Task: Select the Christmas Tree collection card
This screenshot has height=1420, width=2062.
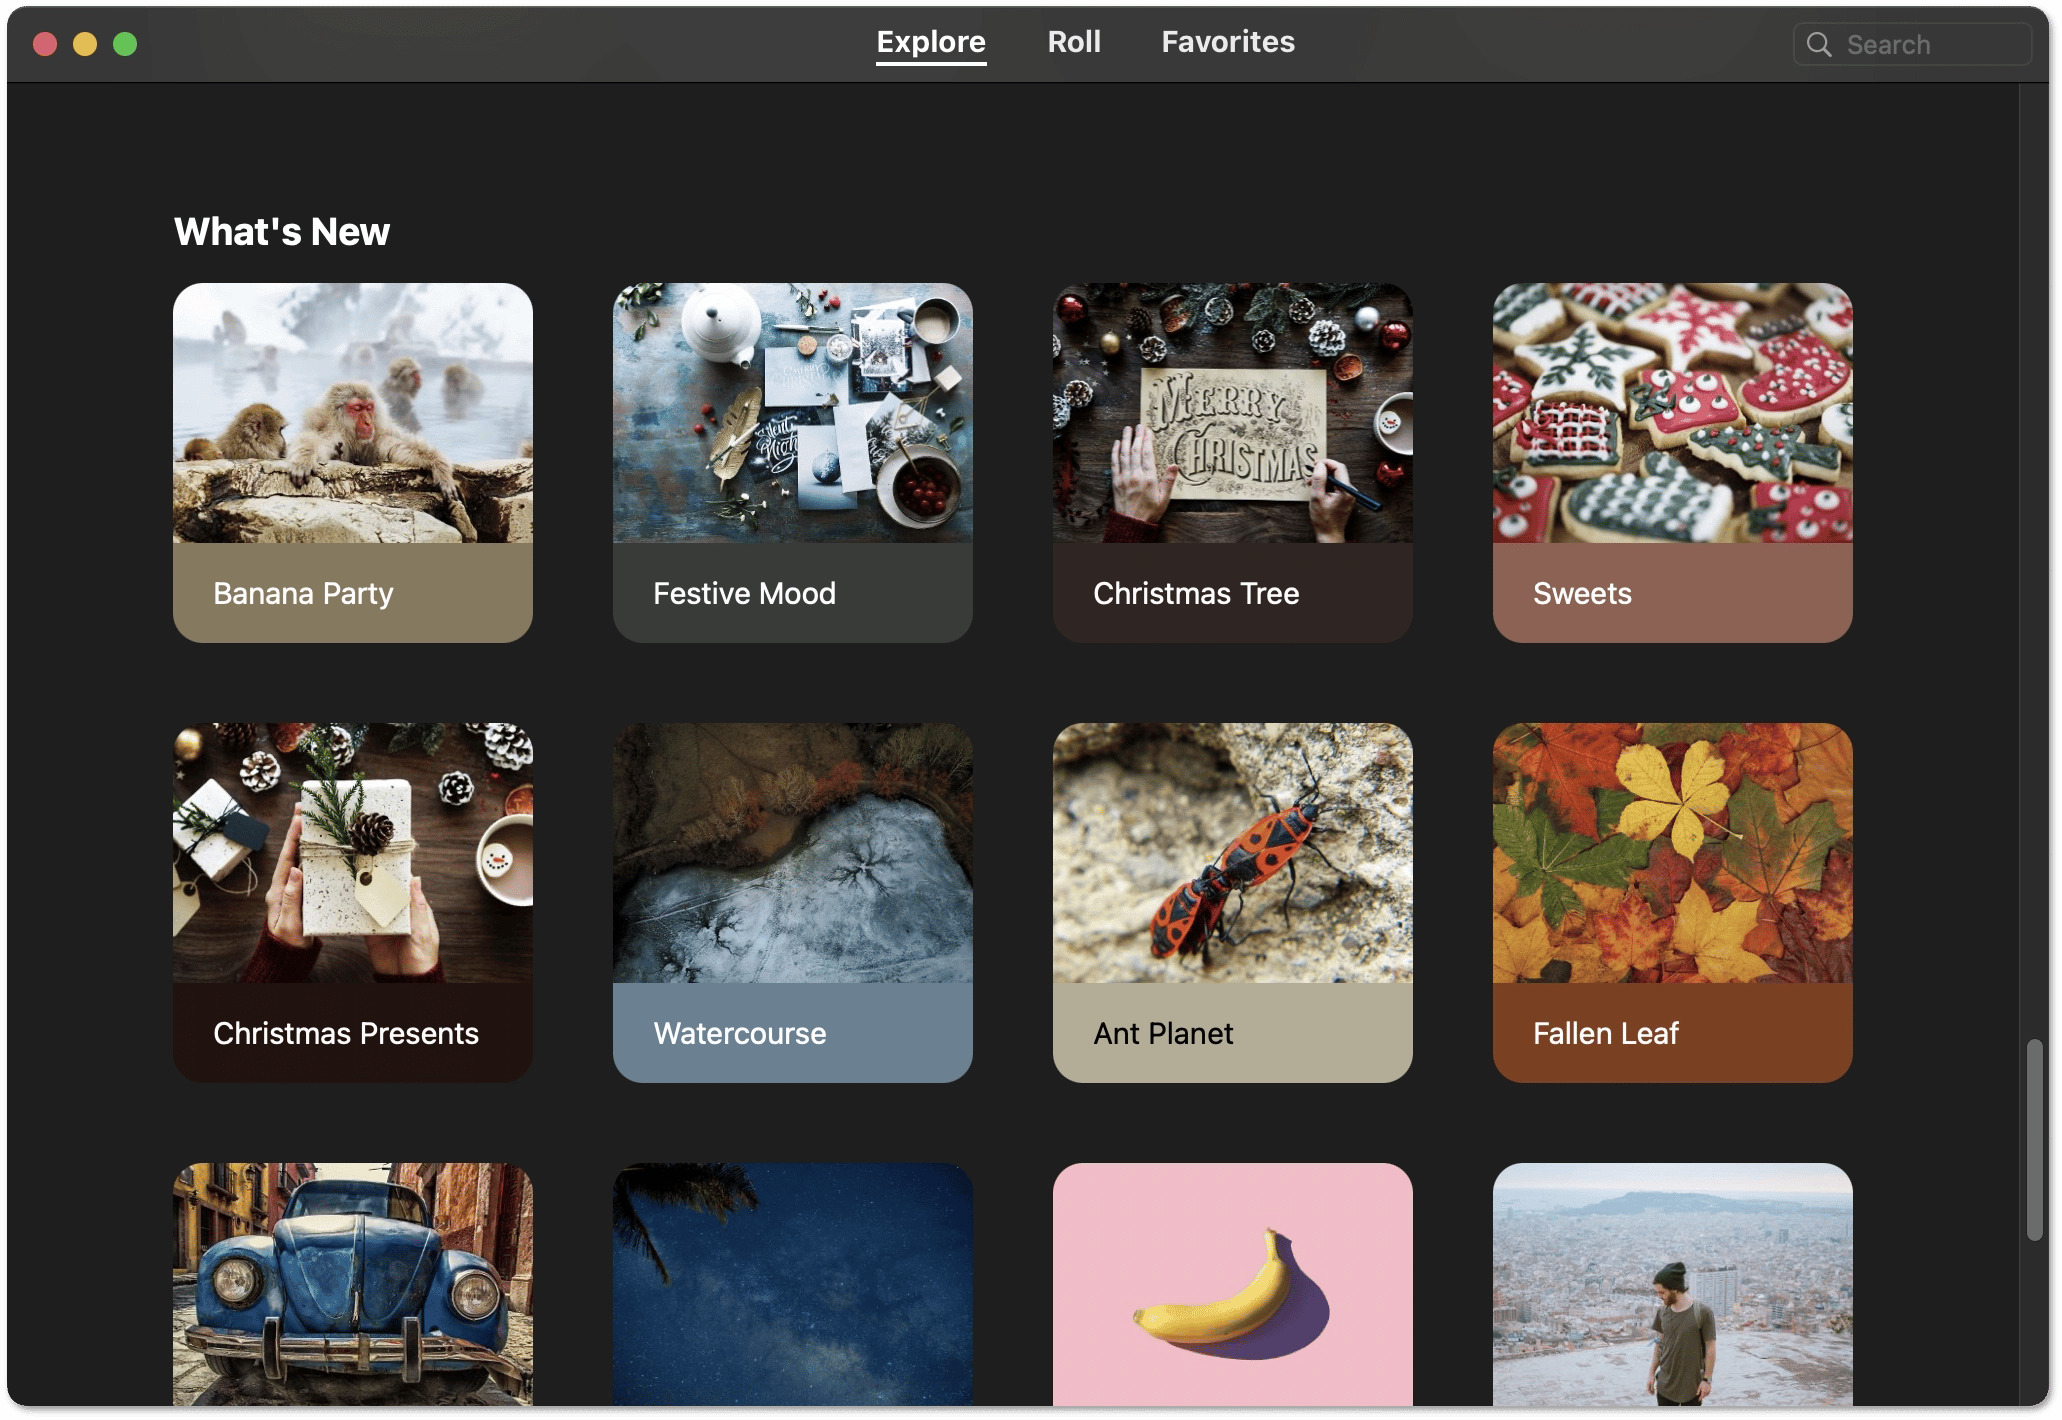Action: 1232,462
